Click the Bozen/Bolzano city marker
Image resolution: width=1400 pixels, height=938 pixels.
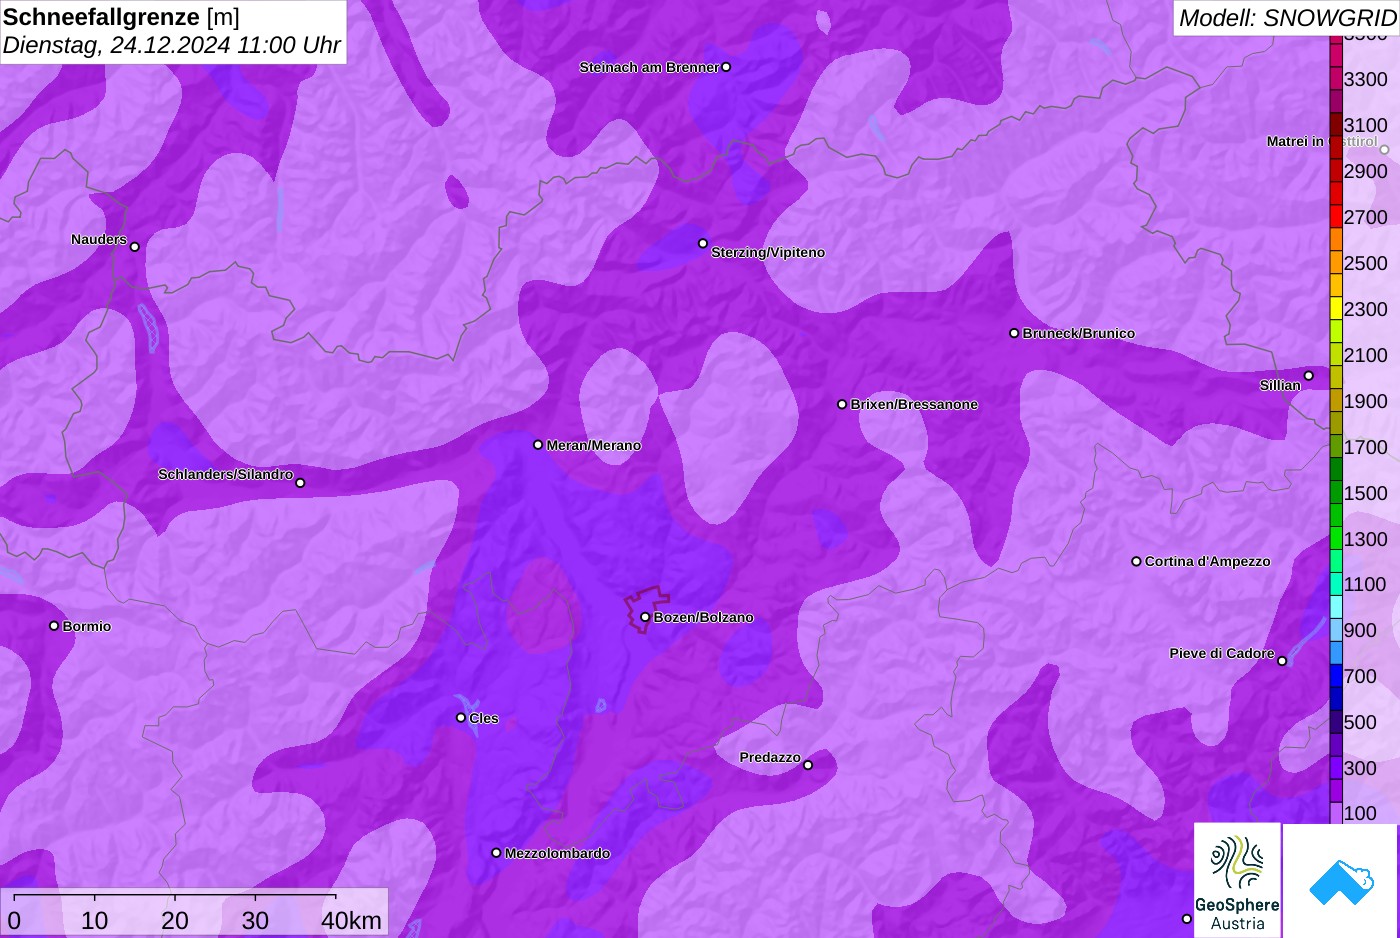coord(645,617)
